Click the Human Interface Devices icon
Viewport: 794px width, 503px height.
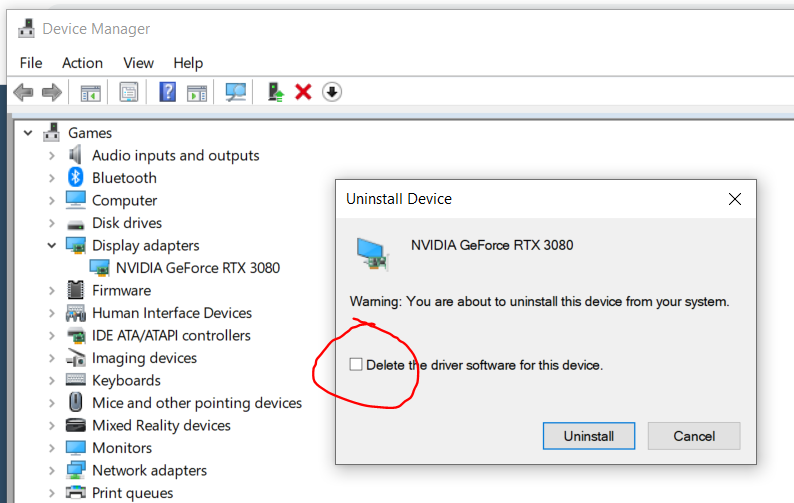pyautogui.click(x=75, y=313)
